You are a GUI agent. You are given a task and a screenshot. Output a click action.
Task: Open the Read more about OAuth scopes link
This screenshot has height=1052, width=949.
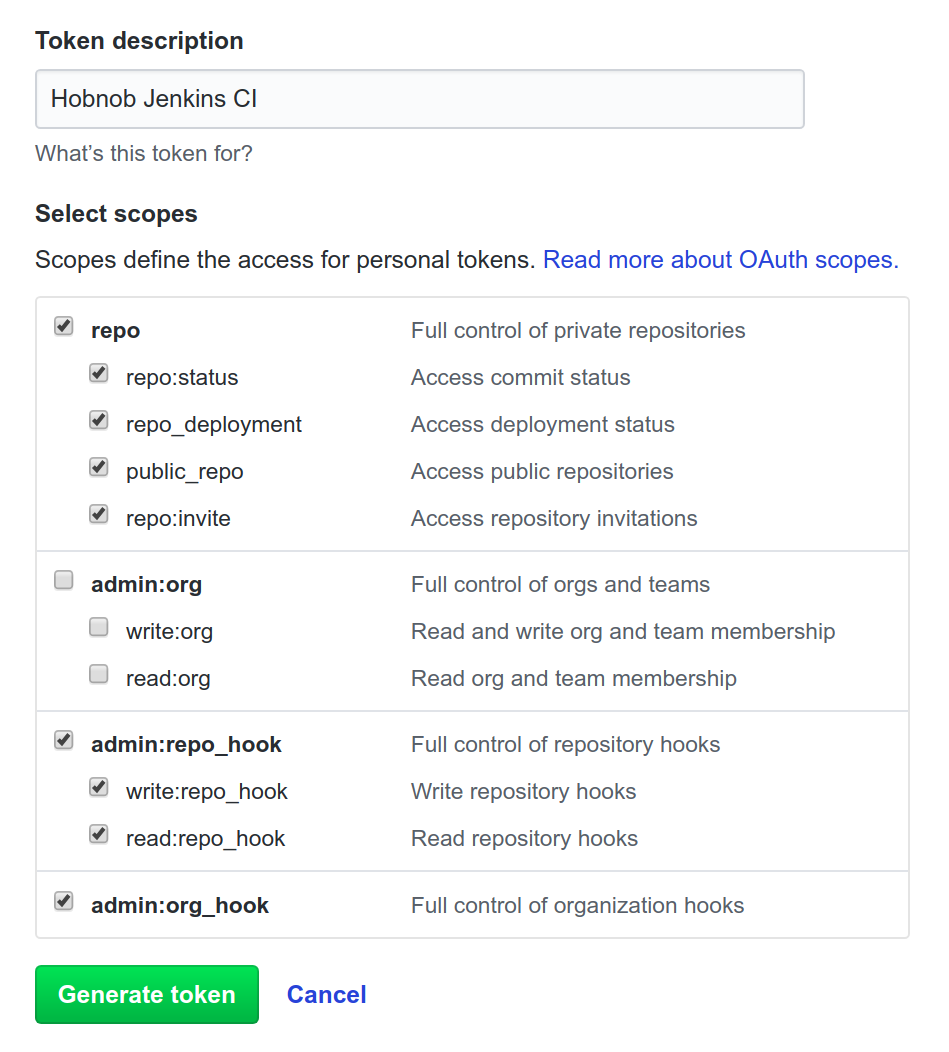(x=720, y=260)
